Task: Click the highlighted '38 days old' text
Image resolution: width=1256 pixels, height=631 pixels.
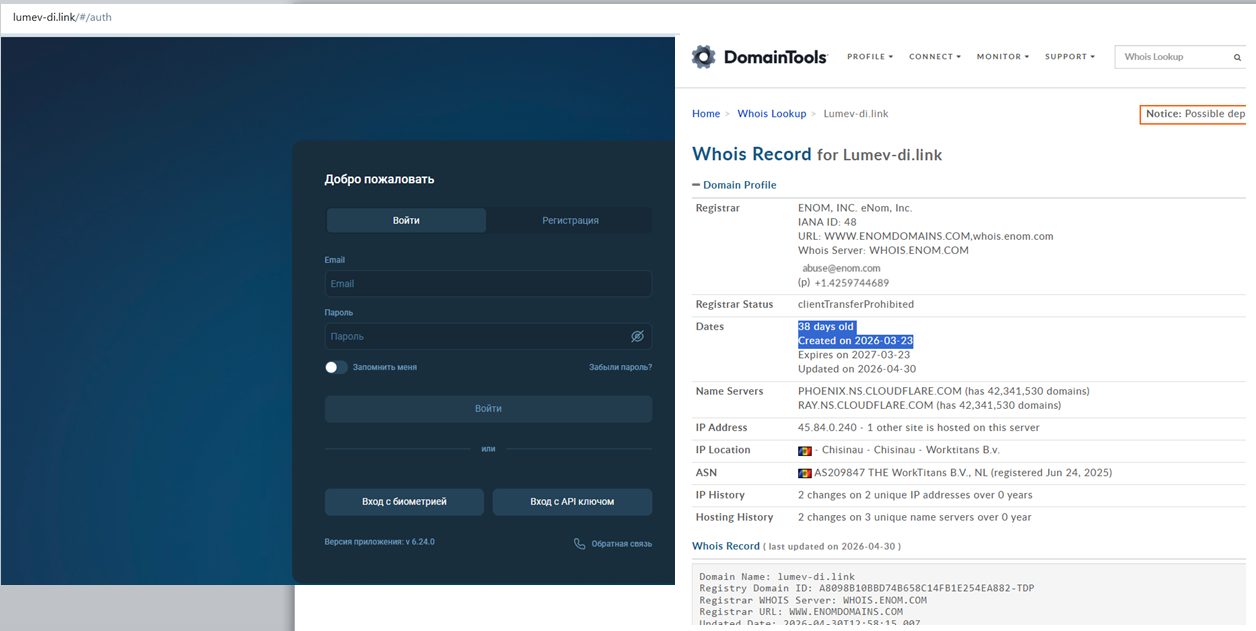Action: click(x=826, y=327)
